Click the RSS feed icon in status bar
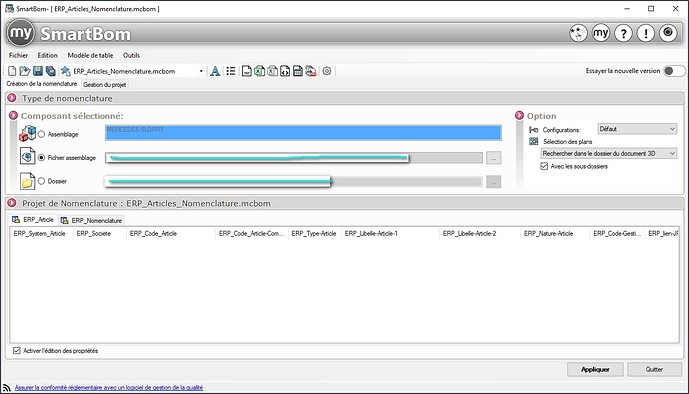This screenshot has width=689, height=394. [7, 388]
